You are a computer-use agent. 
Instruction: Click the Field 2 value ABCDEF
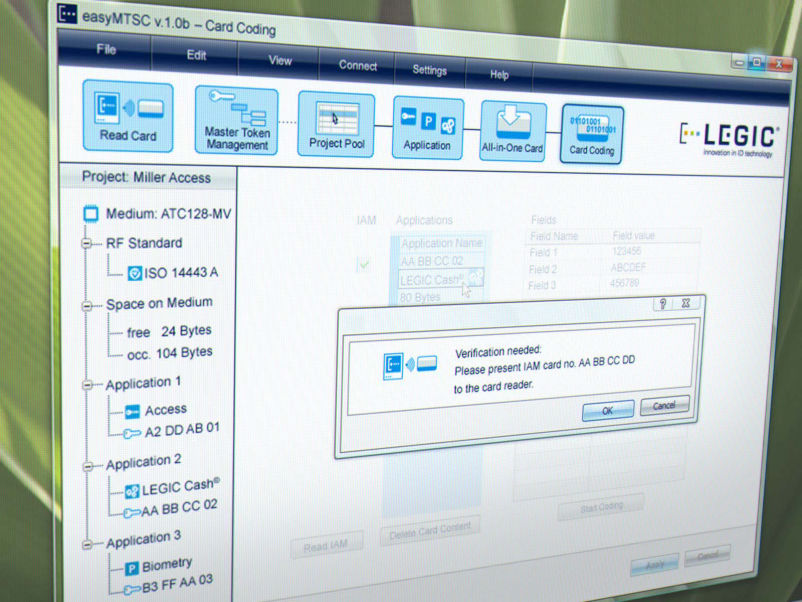tap(628, 267)
